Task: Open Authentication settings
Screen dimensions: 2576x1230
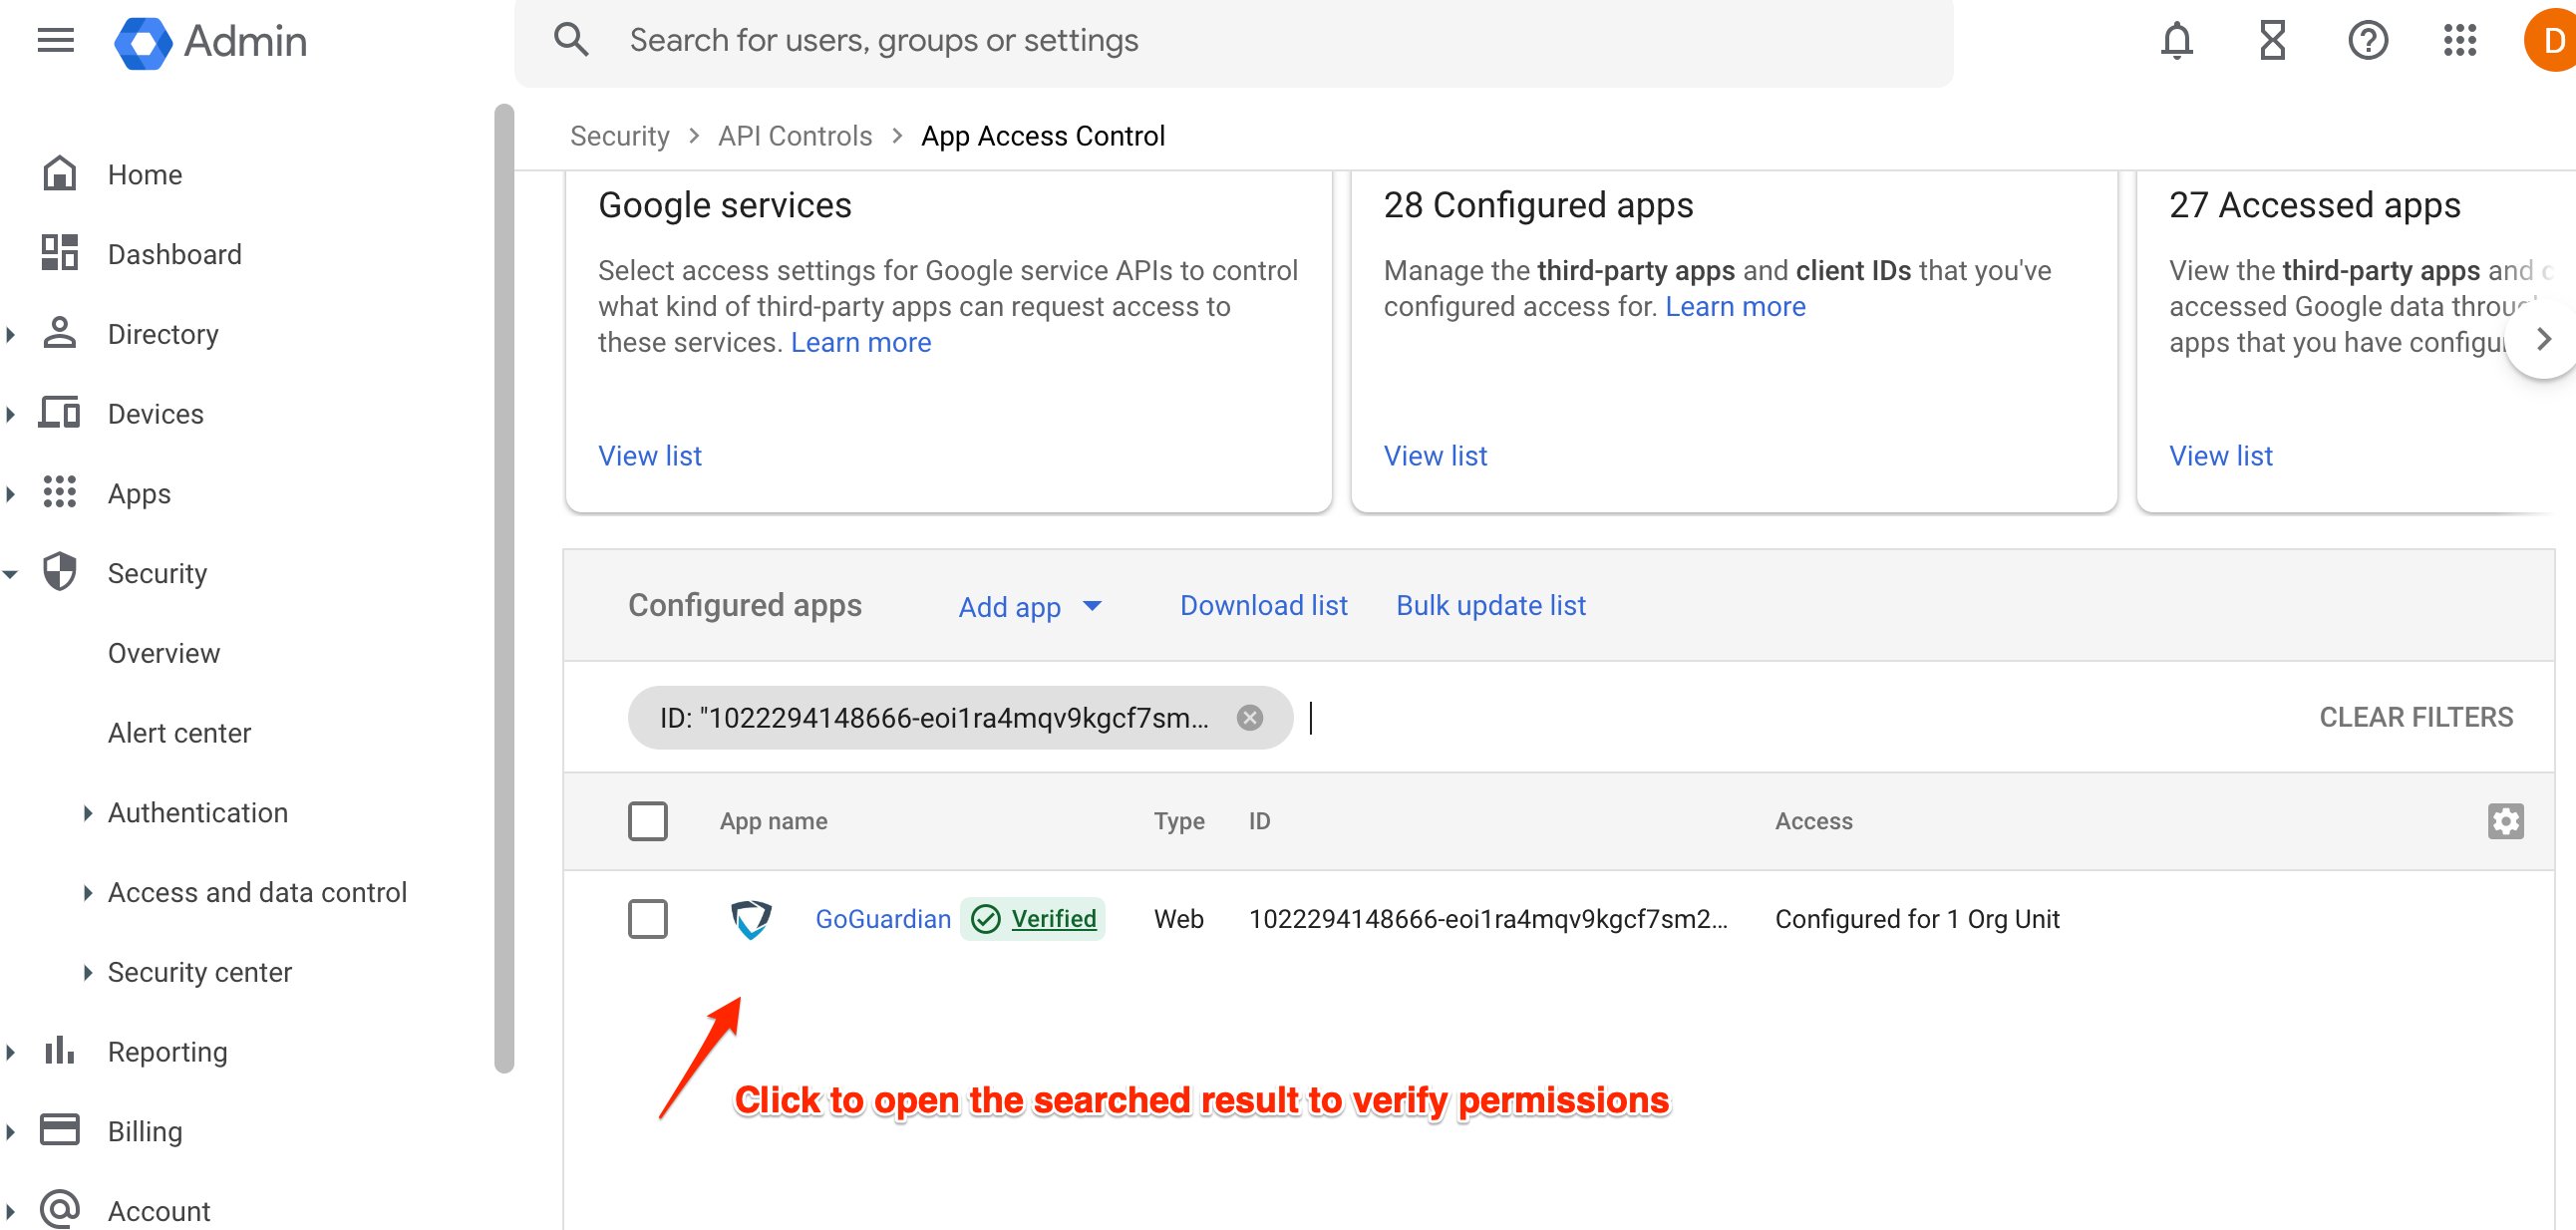Action: tap(198, 812)
